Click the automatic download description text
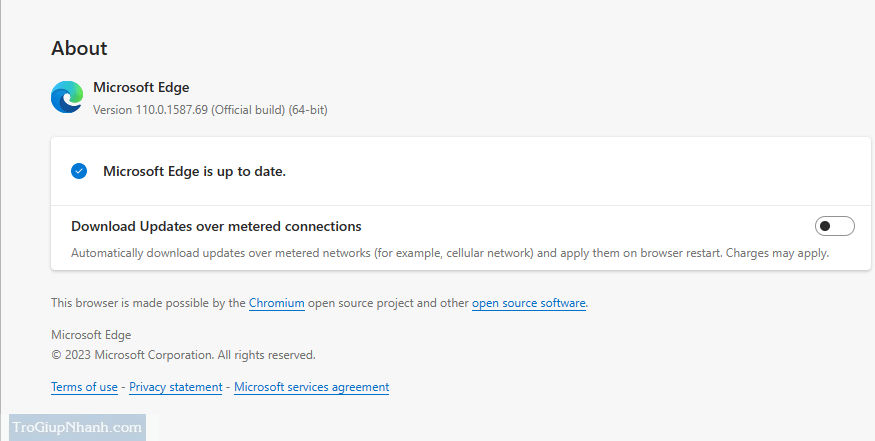Viewport: 875px width, 441px height. 449,253
